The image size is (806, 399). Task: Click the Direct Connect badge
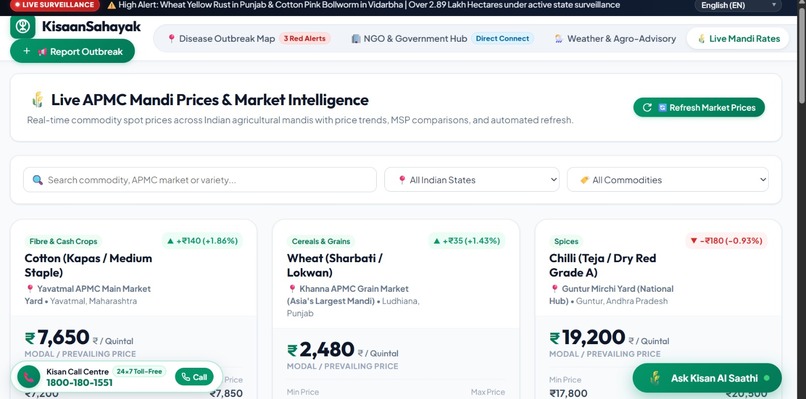(502, 39)
